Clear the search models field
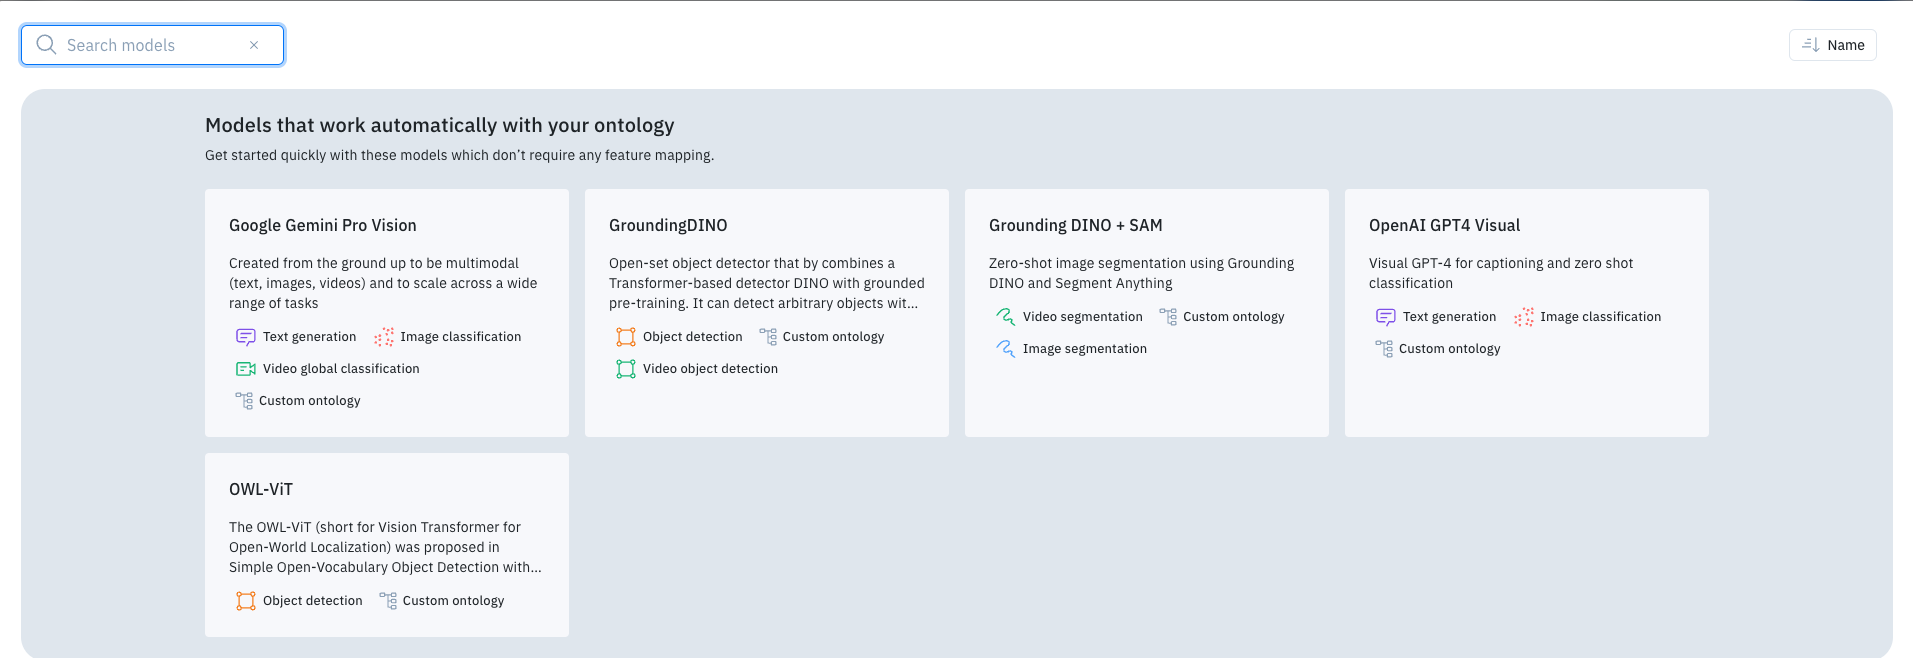The width and height of the screenshot is (1913, 658). coord(254,45)
